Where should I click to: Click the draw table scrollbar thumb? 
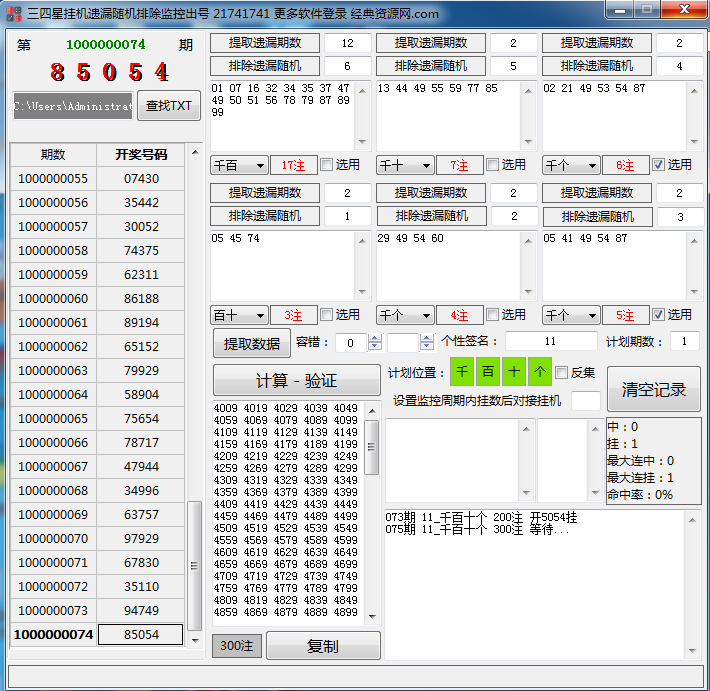[194, 566]
